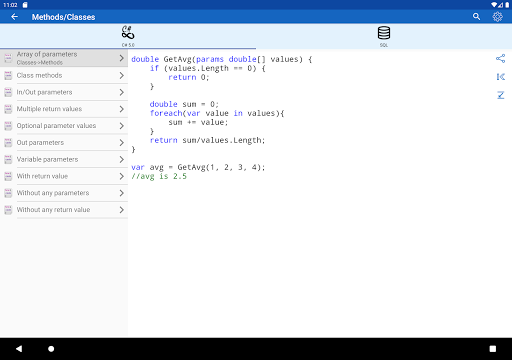This screenshot has width=512, height=360.
Task: Tap the Android back navigation button
Action: pos(19,349)
